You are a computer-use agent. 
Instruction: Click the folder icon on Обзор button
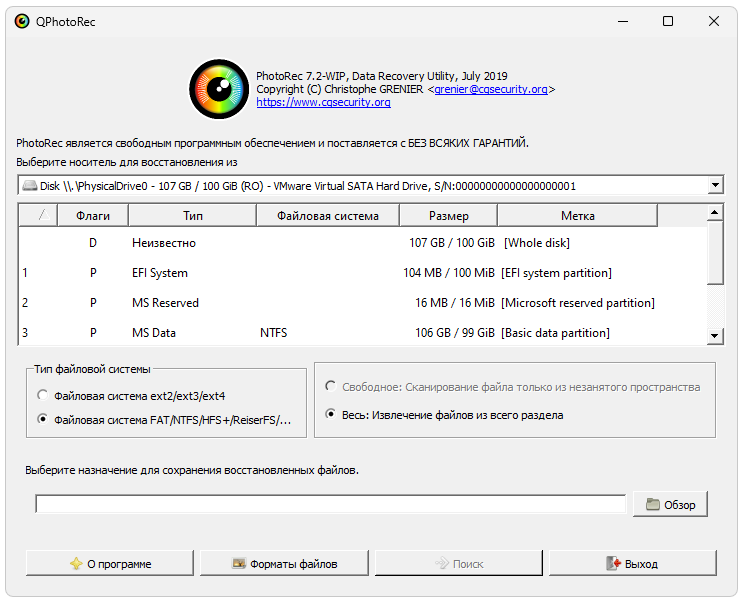point(653,505)
